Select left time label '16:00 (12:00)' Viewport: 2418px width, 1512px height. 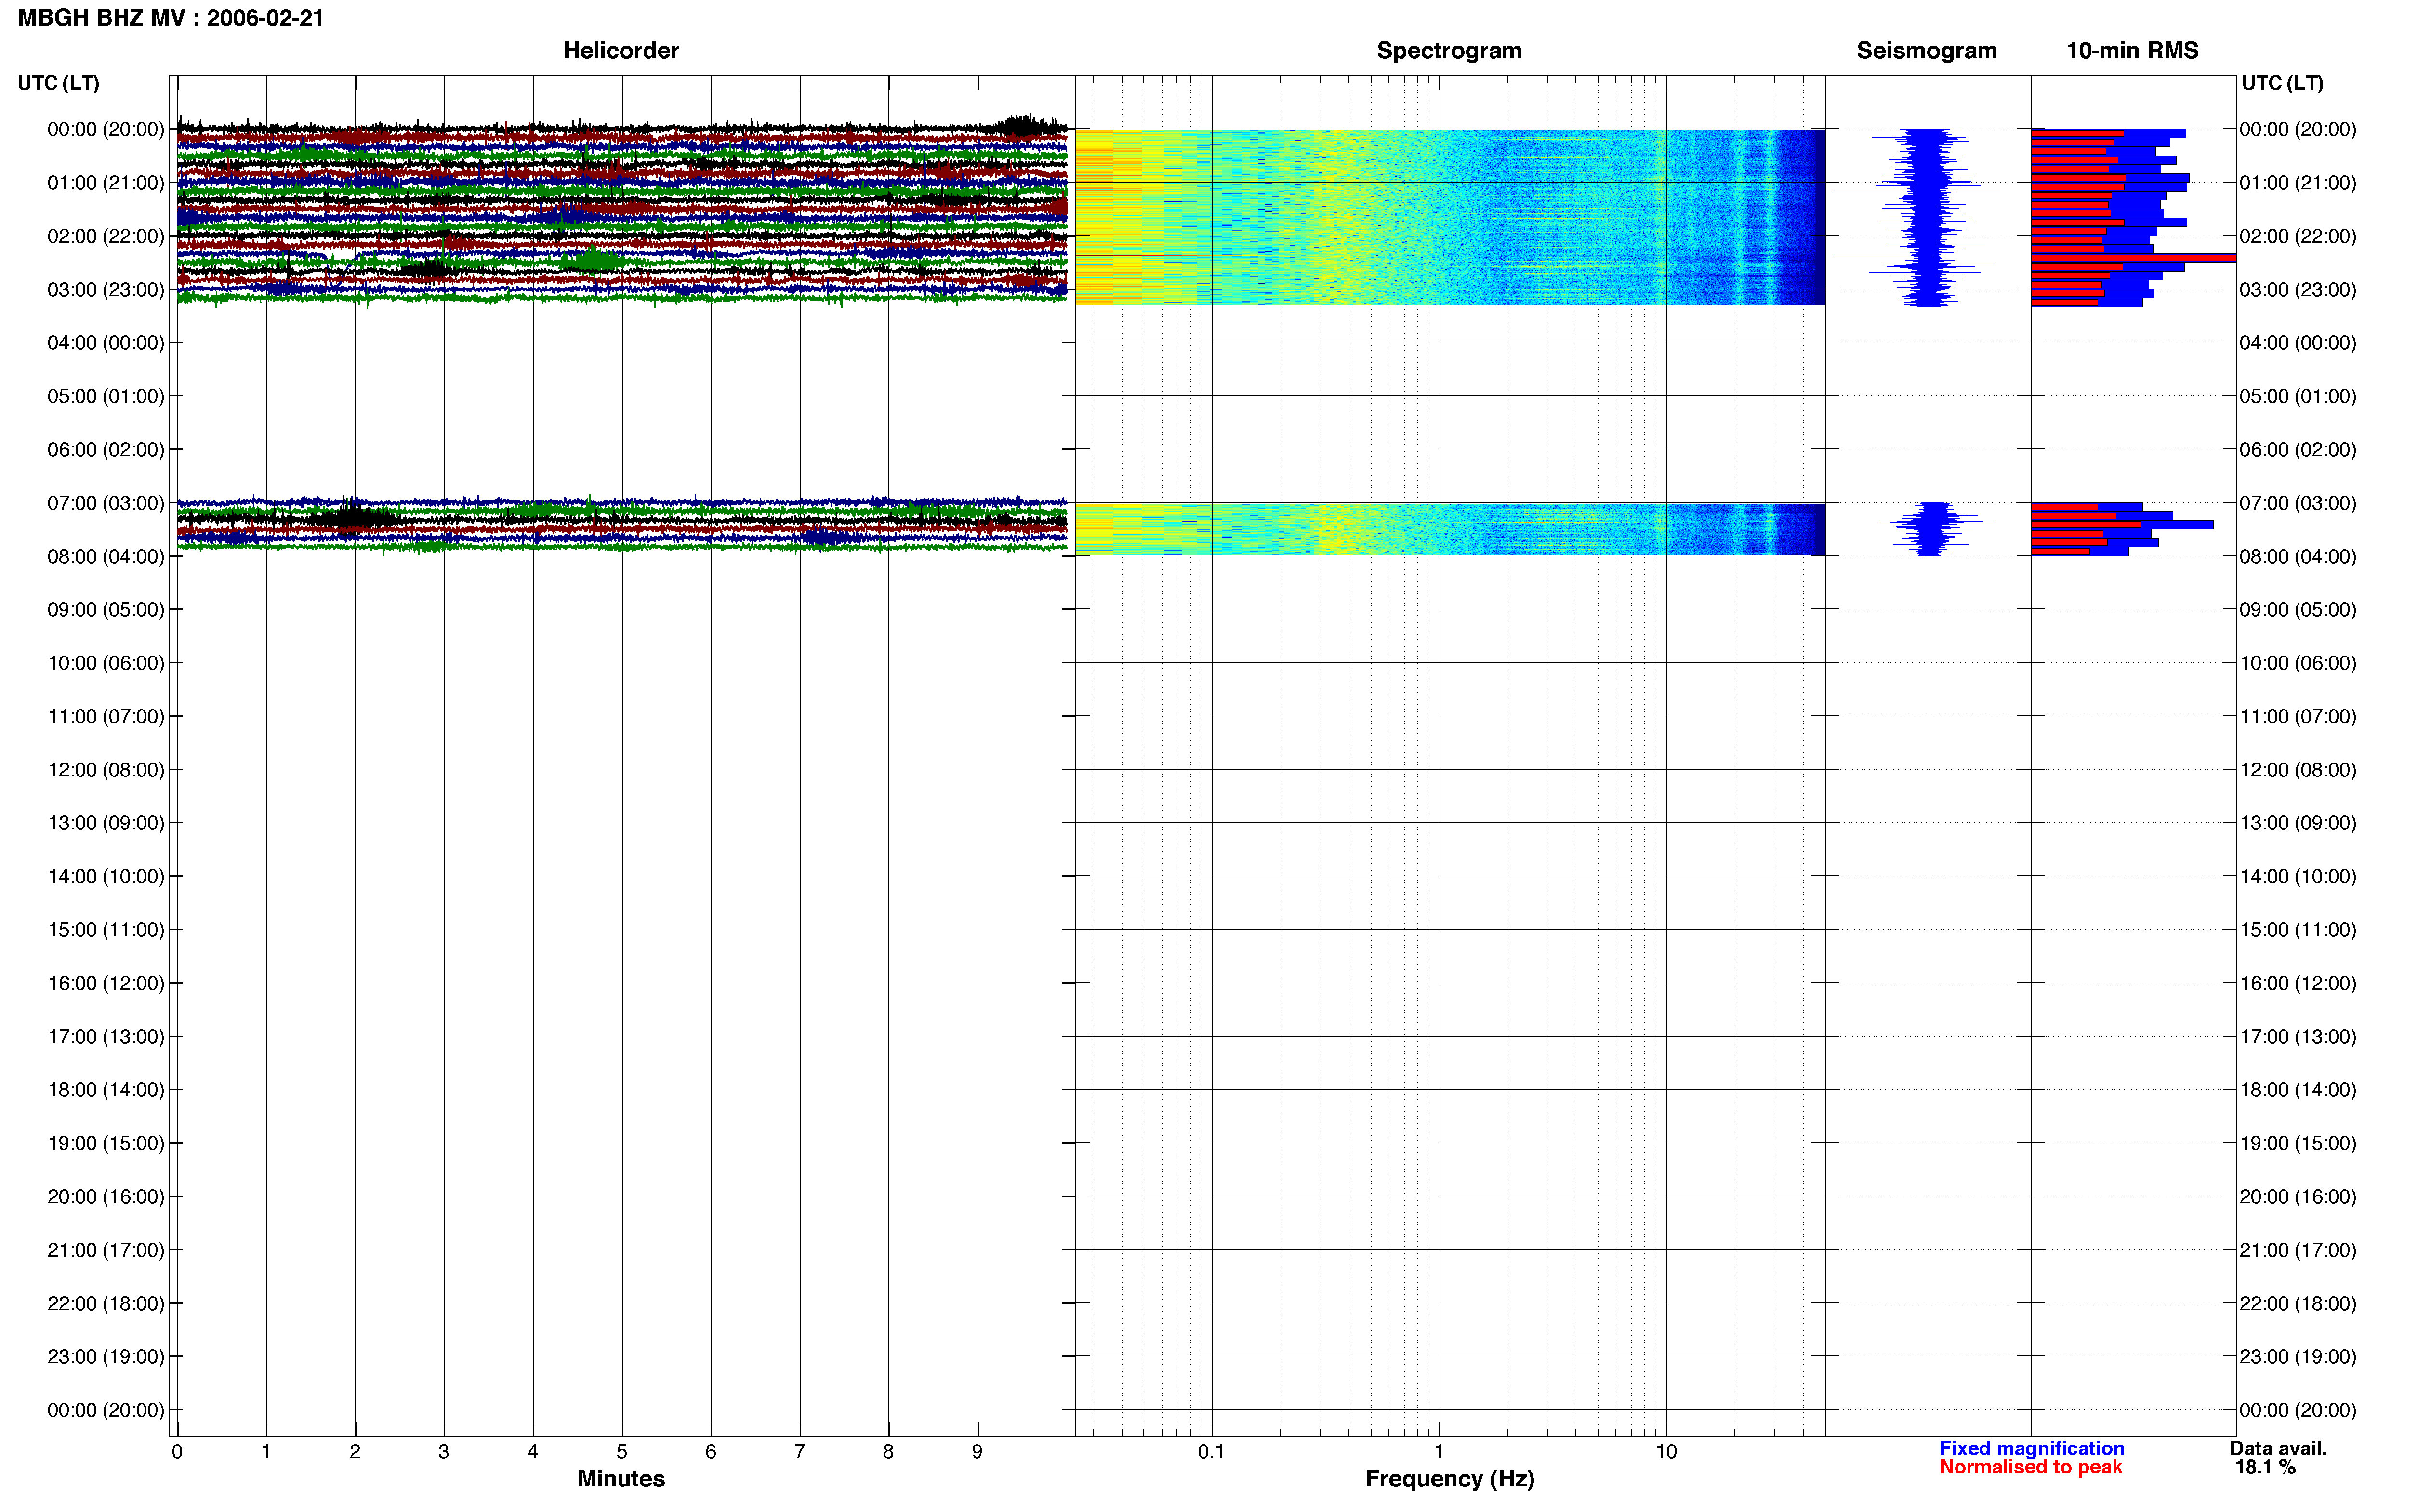click(x=106, y=984)
